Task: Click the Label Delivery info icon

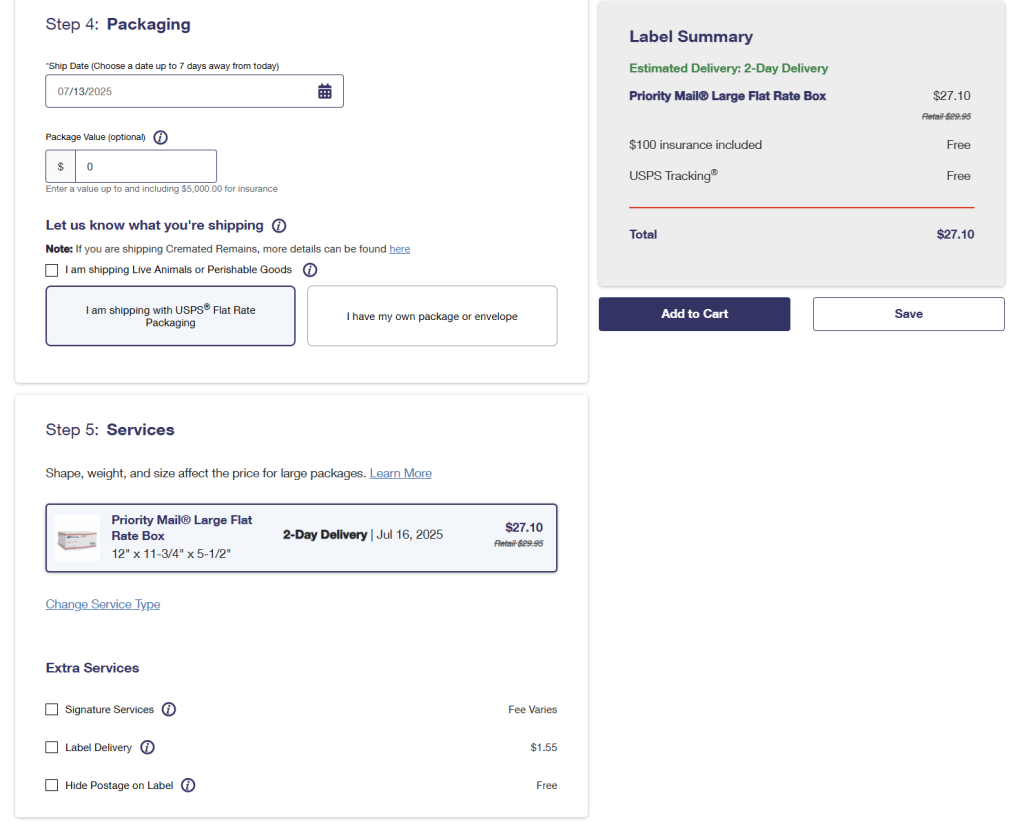Action: [x=147, y=748]
